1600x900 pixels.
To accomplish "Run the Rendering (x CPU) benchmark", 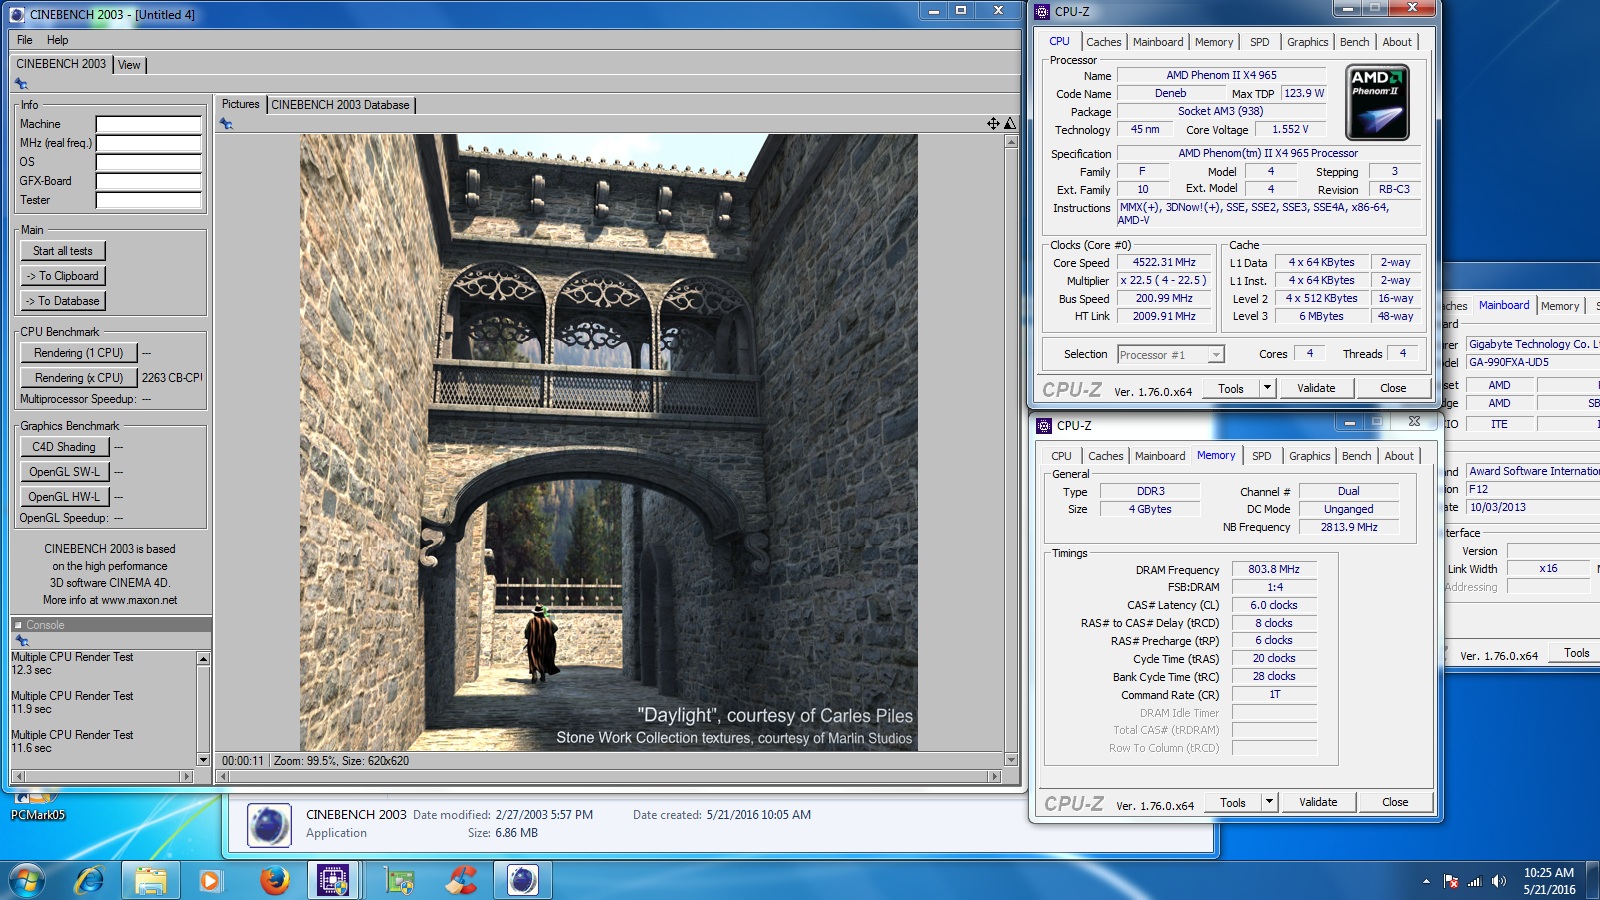I will 79,378.
